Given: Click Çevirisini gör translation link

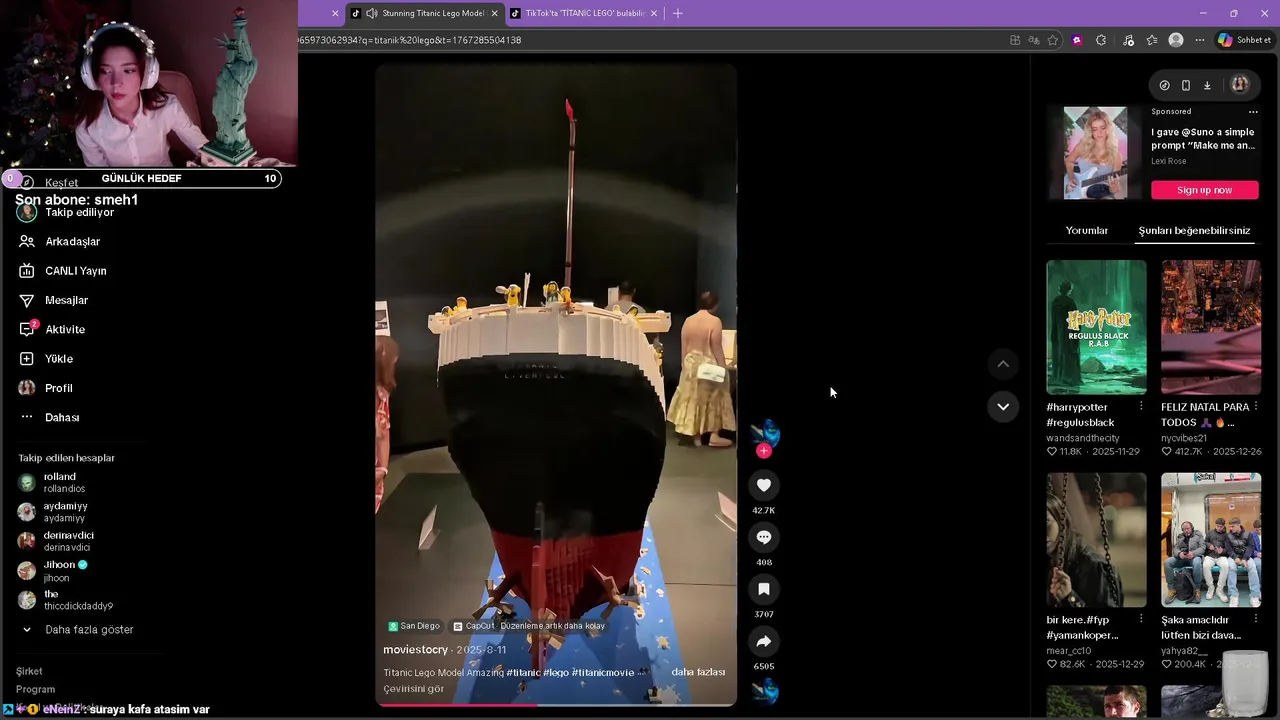Looking at the screenshot, I should [x=413, y=689].
